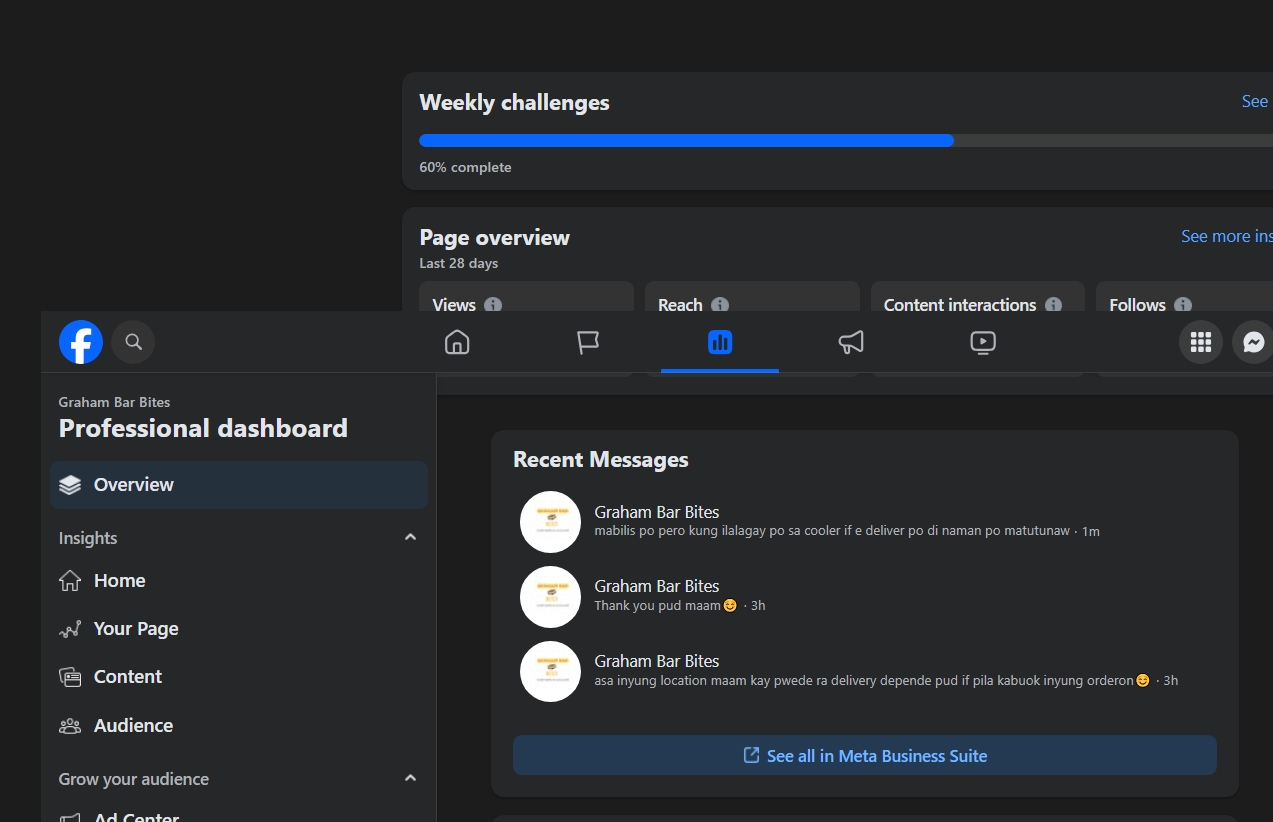Open Audience in the sidebar
Viewport: 1273px width, 822px height.
coord(239,726)
